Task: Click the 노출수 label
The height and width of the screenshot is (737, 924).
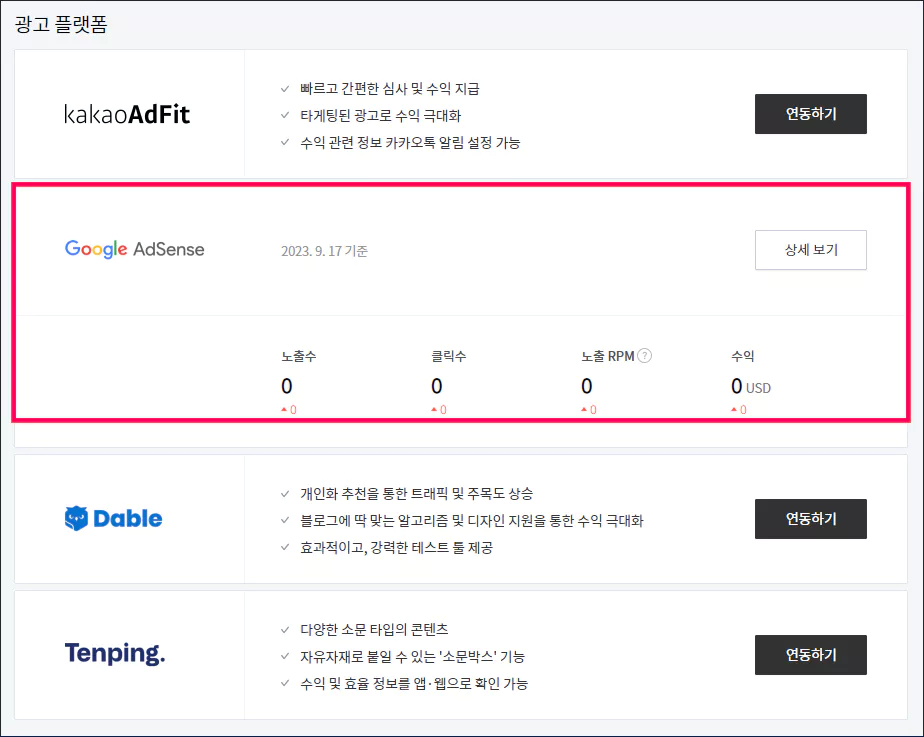Action: click(x=298, y=356)
